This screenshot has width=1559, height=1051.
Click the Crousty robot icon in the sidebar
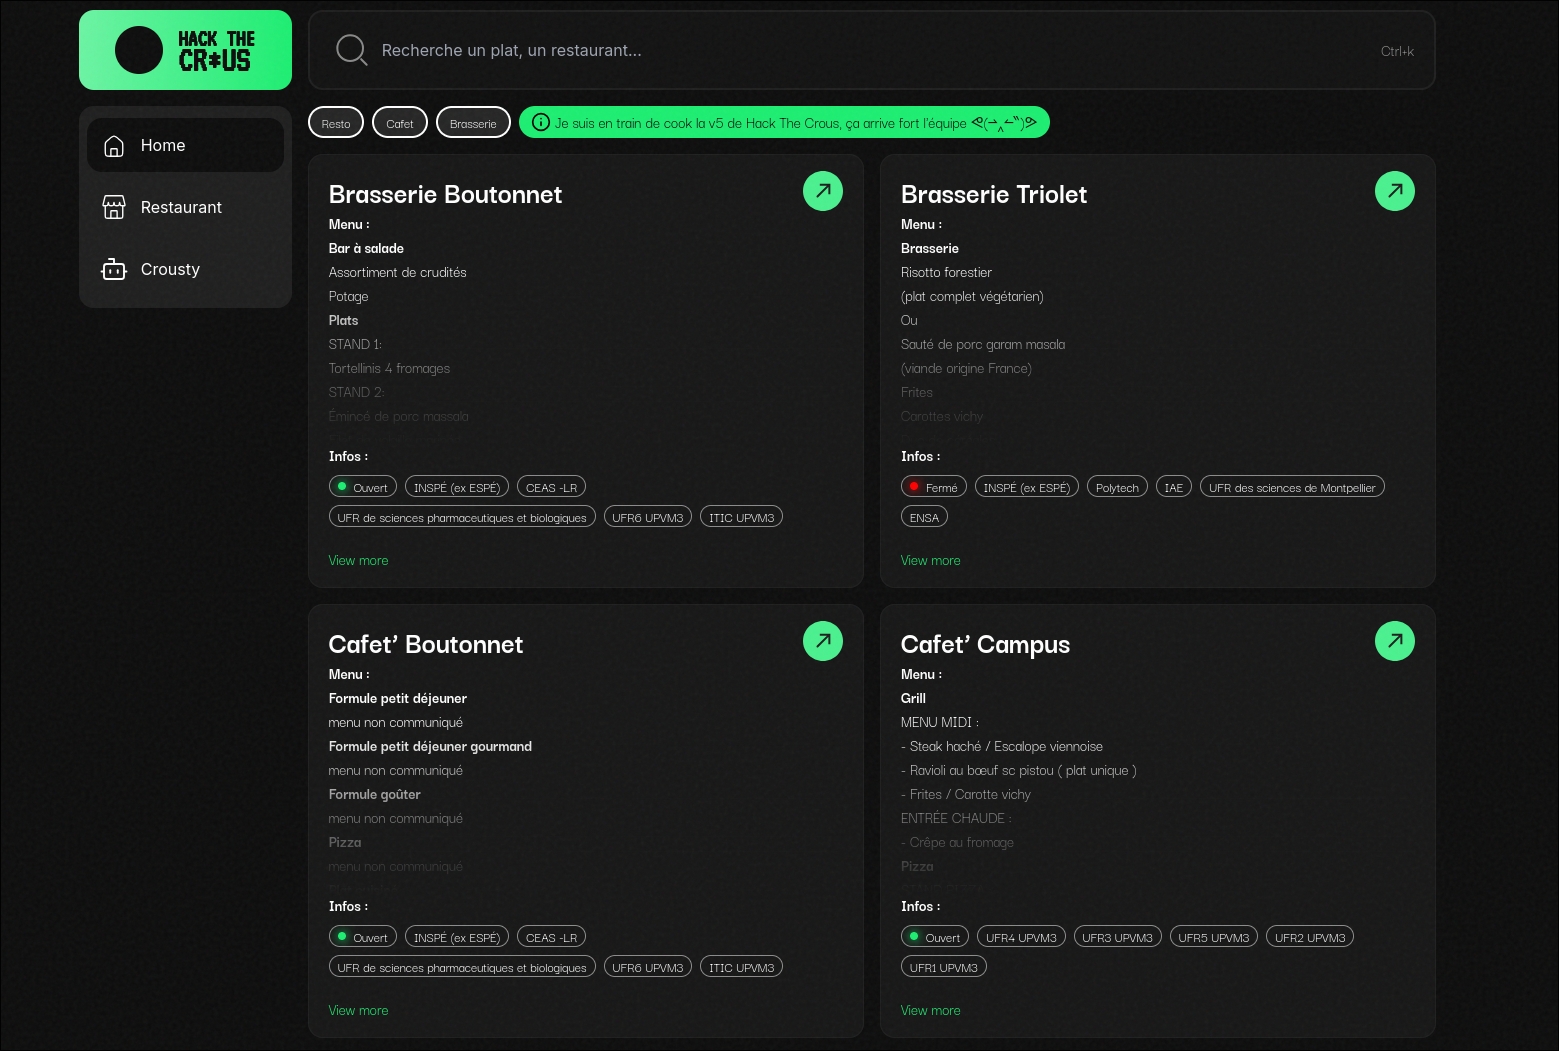point(114,269)
